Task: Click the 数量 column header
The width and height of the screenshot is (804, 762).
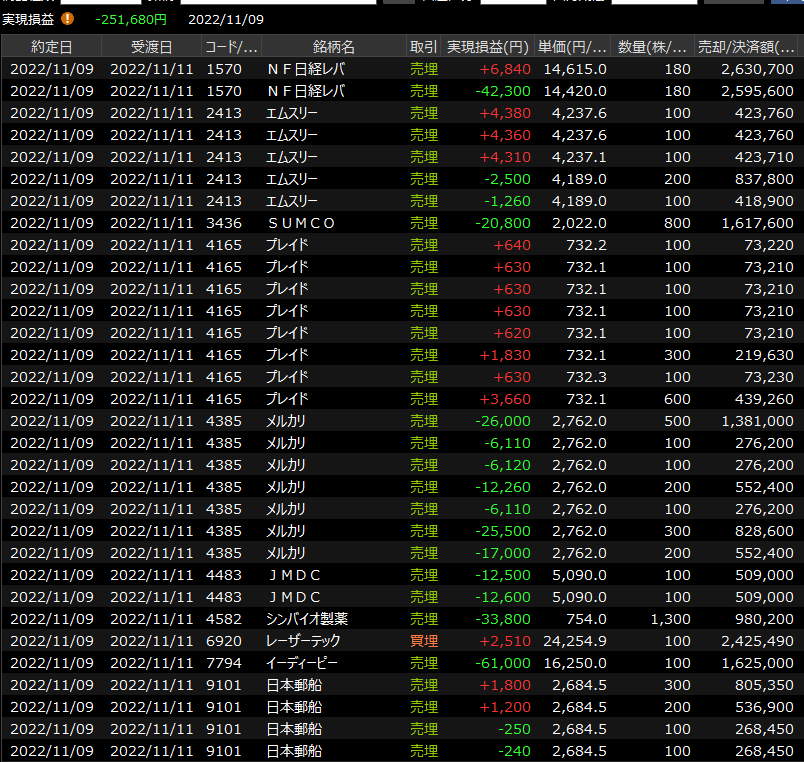Action: pyautogui.click(x=652, y=47)
